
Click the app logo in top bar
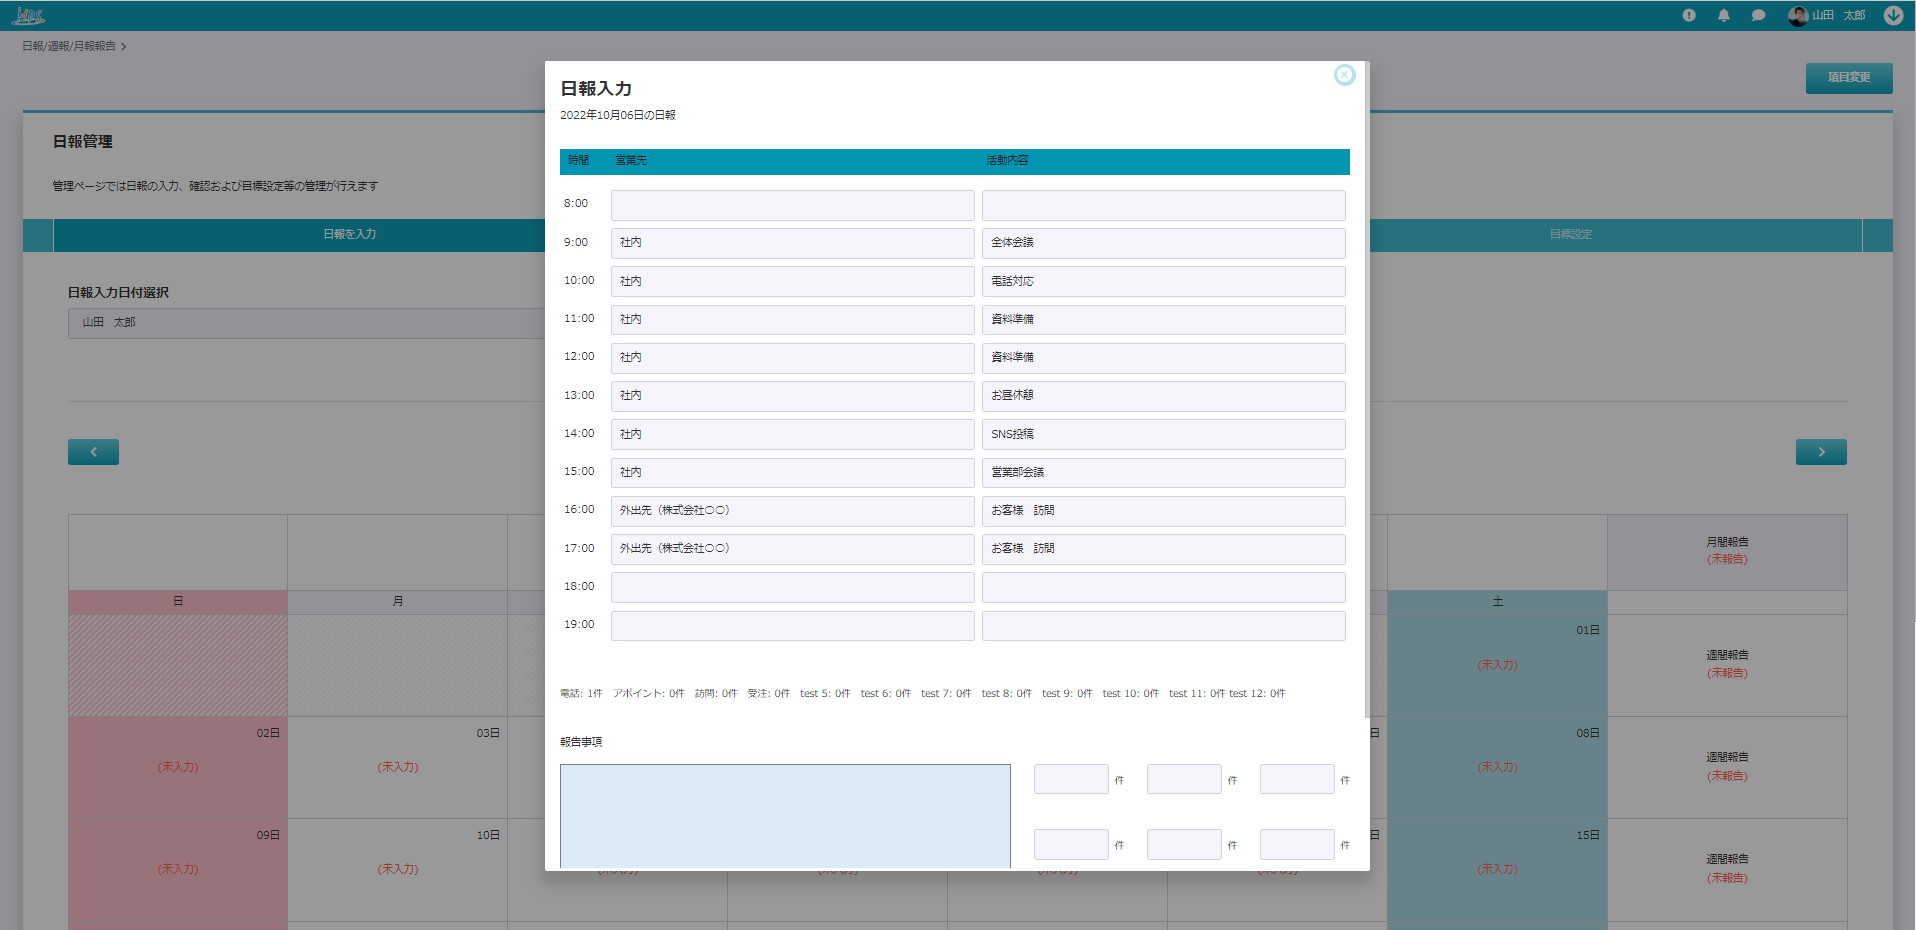tap(28, 15)
